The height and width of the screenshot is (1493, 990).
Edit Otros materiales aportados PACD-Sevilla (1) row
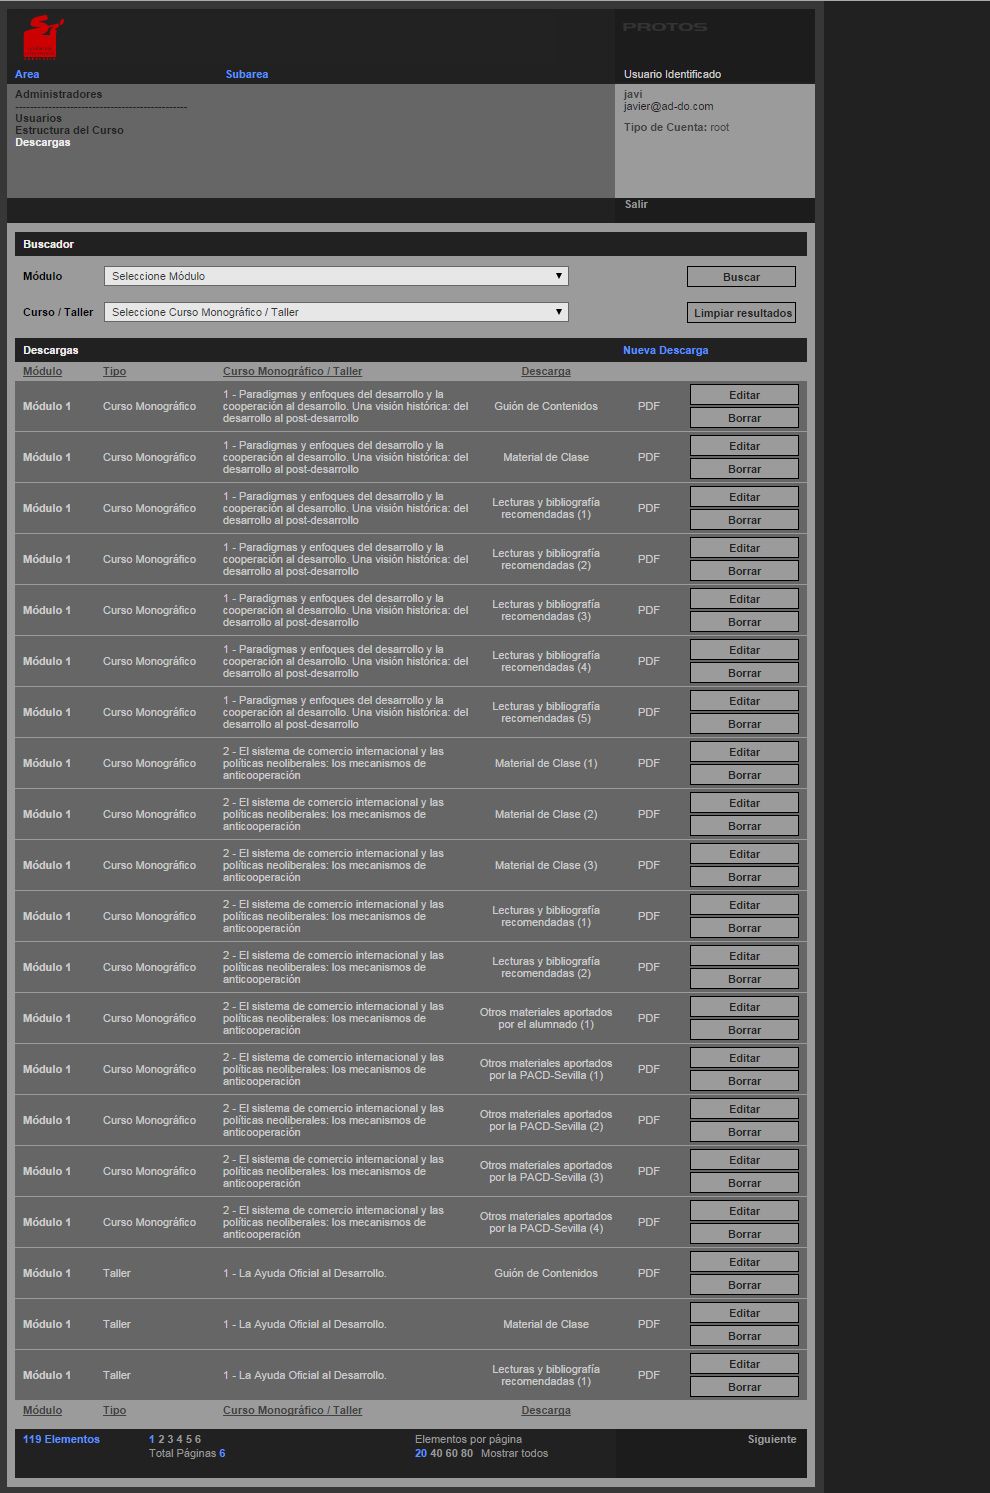coord(744,1058)
